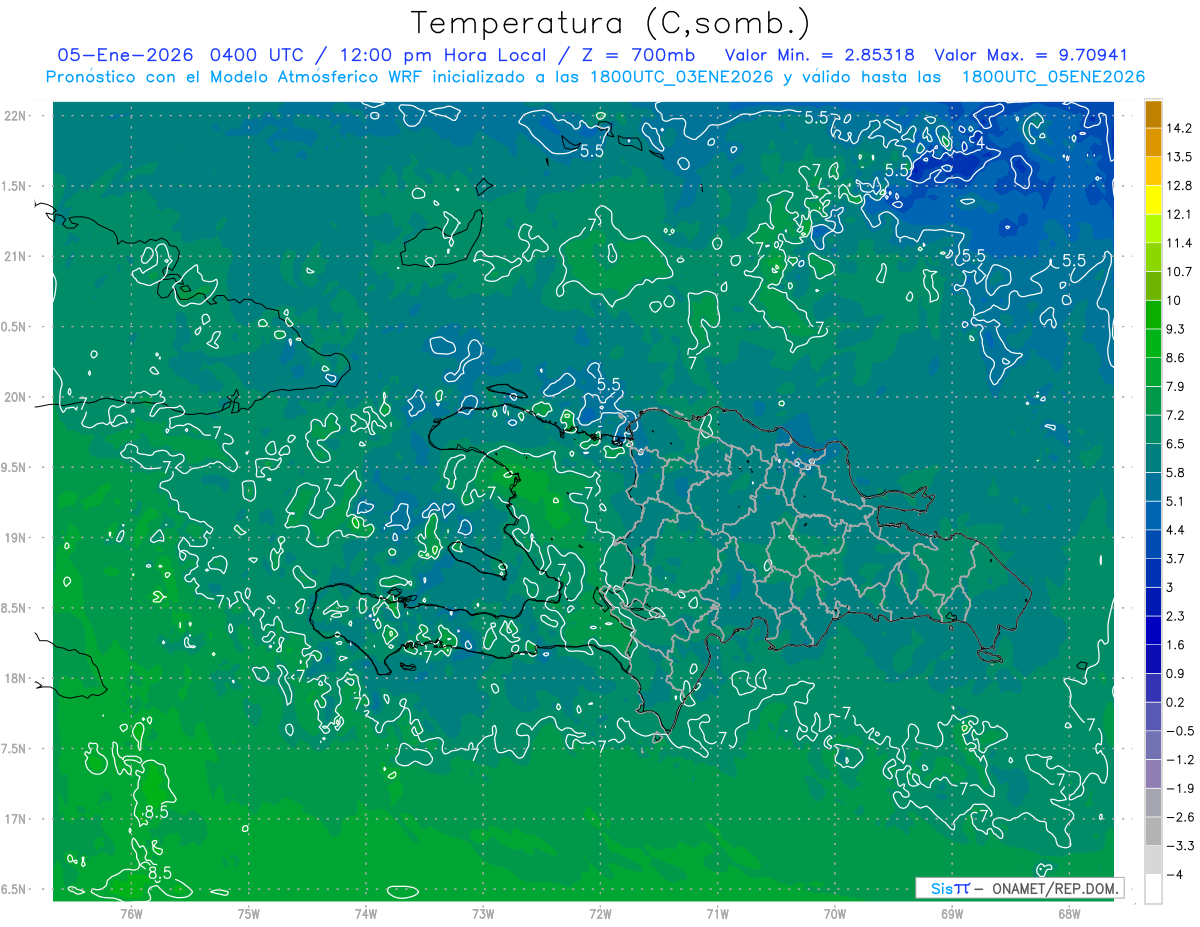
Task: Click the 74W longitude axis label
Action: coord(366,913)
